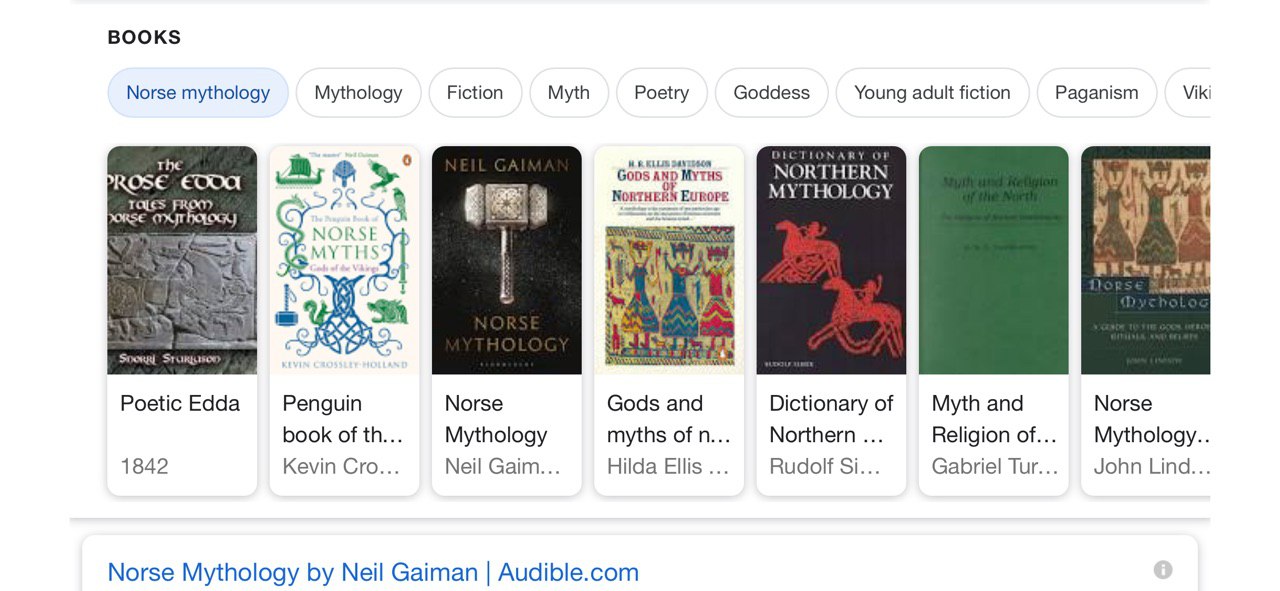Click the Kevin Crossley-Holland book title
Image resolution: width=1280 pixels, height=591 pixels.
pyautogui.click(x=342, y=419)
